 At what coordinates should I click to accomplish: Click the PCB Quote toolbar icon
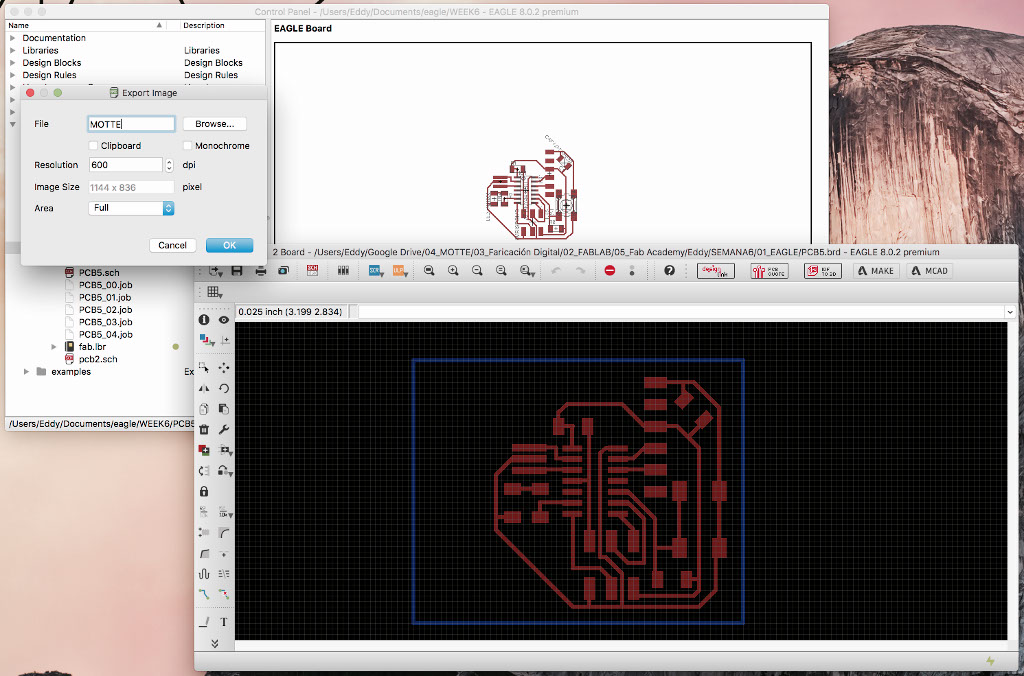click(769, 270)
